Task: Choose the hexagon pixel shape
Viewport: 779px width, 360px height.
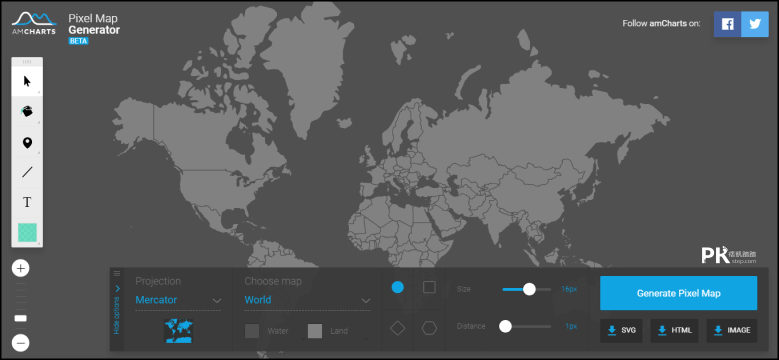Action: click(x=429, y=328)
